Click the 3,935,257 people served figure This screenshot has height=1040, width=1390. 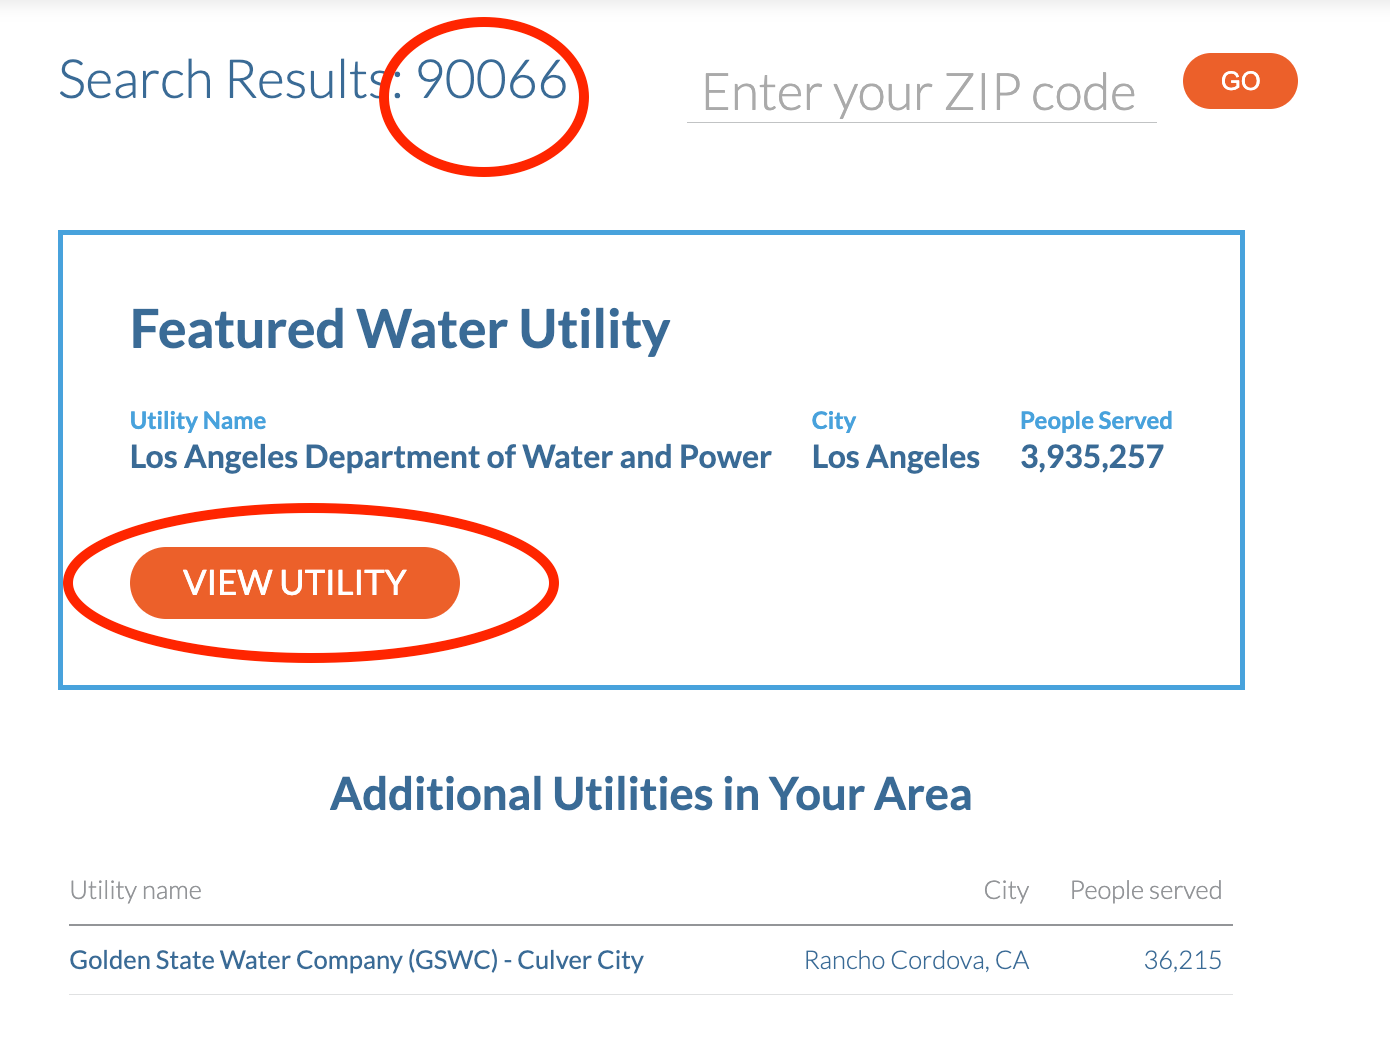1091,457
